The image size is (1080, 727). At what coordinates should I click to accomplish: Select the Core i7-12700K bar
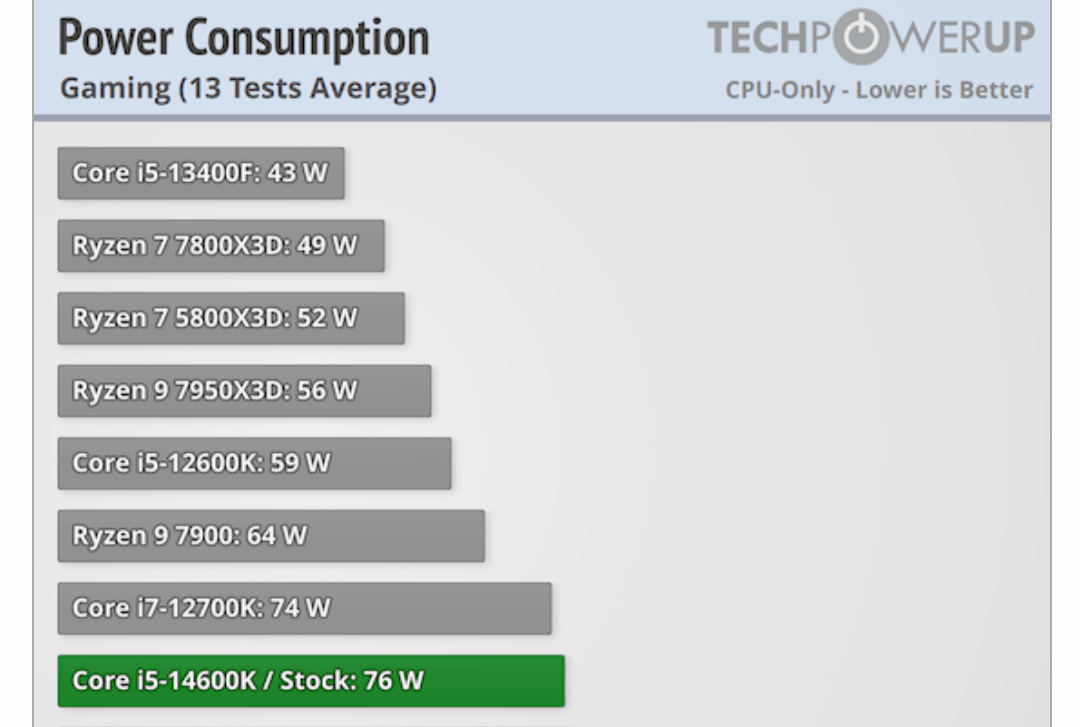pos(303,608)
